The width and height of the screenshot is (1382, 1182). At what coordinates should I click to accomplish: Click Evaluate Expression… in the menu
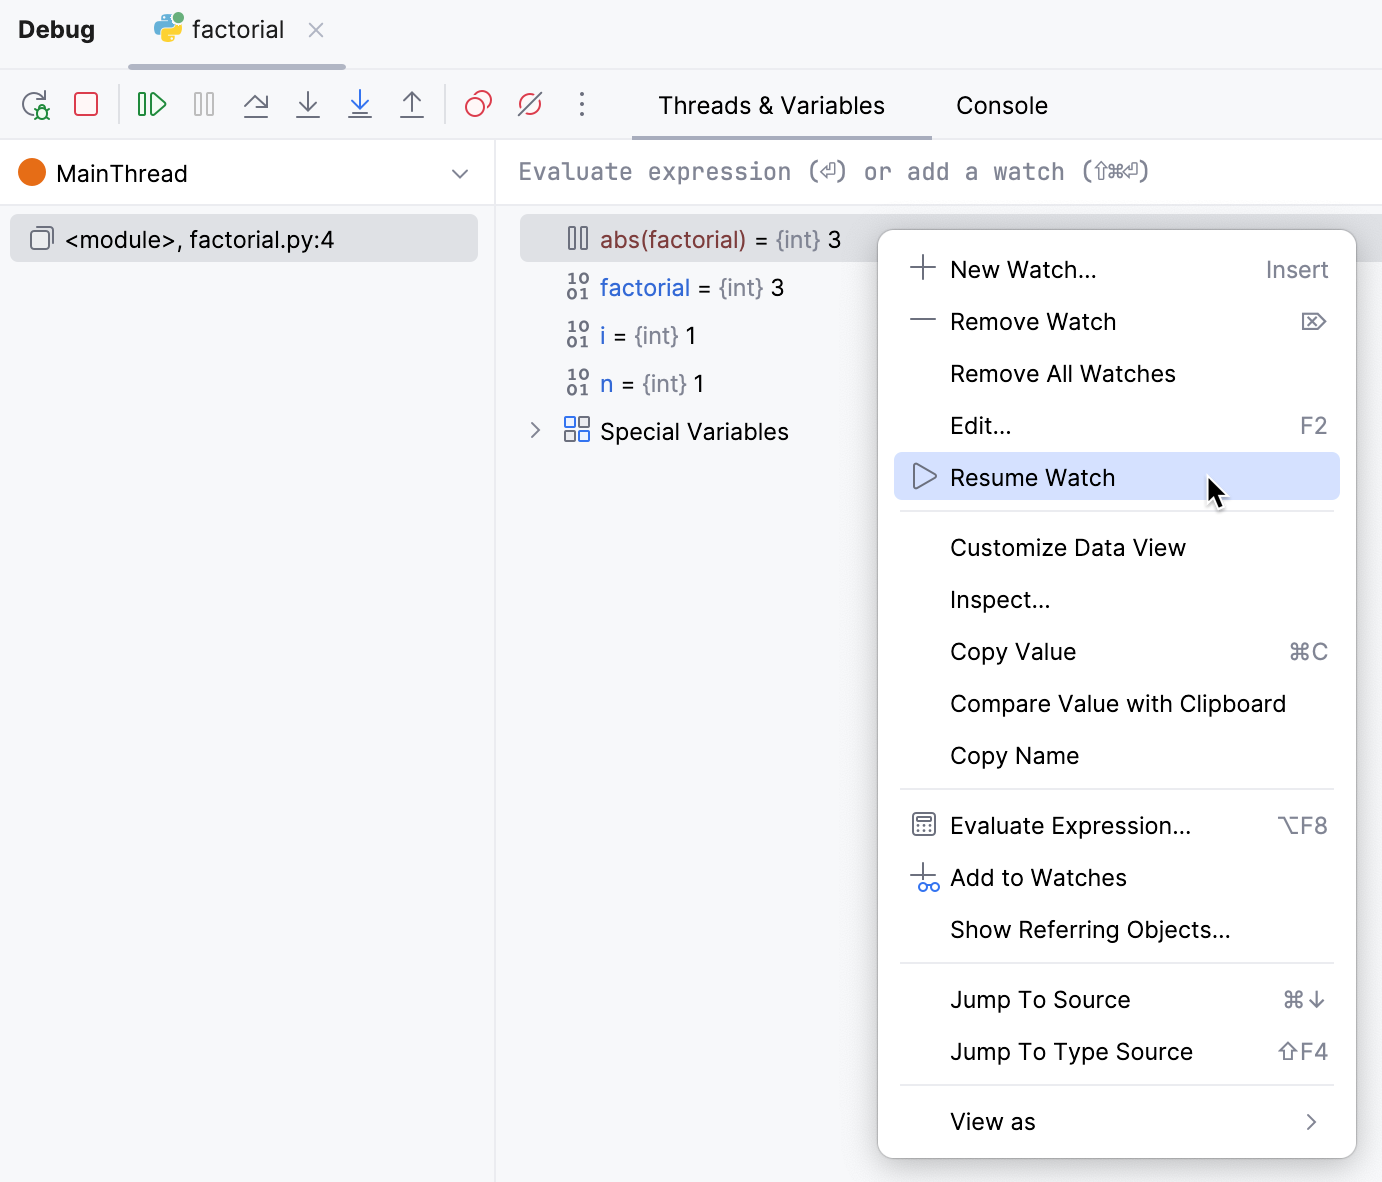click(x=1070, y=826)
